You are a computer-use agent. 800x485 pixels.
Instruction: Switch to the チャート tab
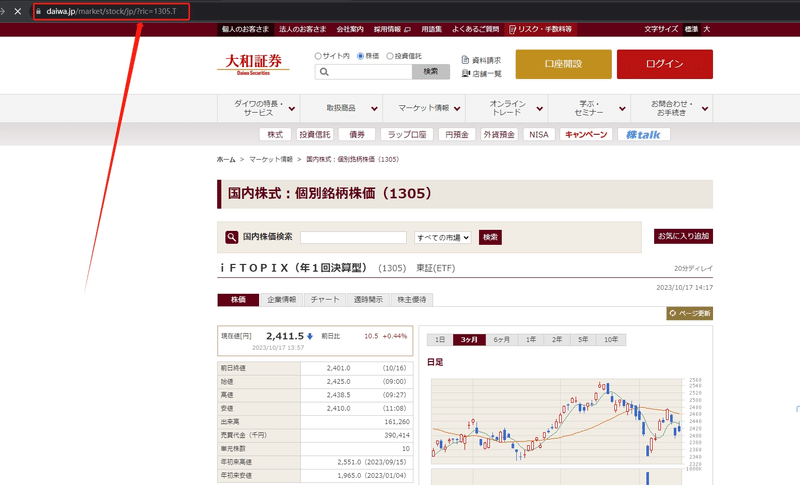[325, 299]
